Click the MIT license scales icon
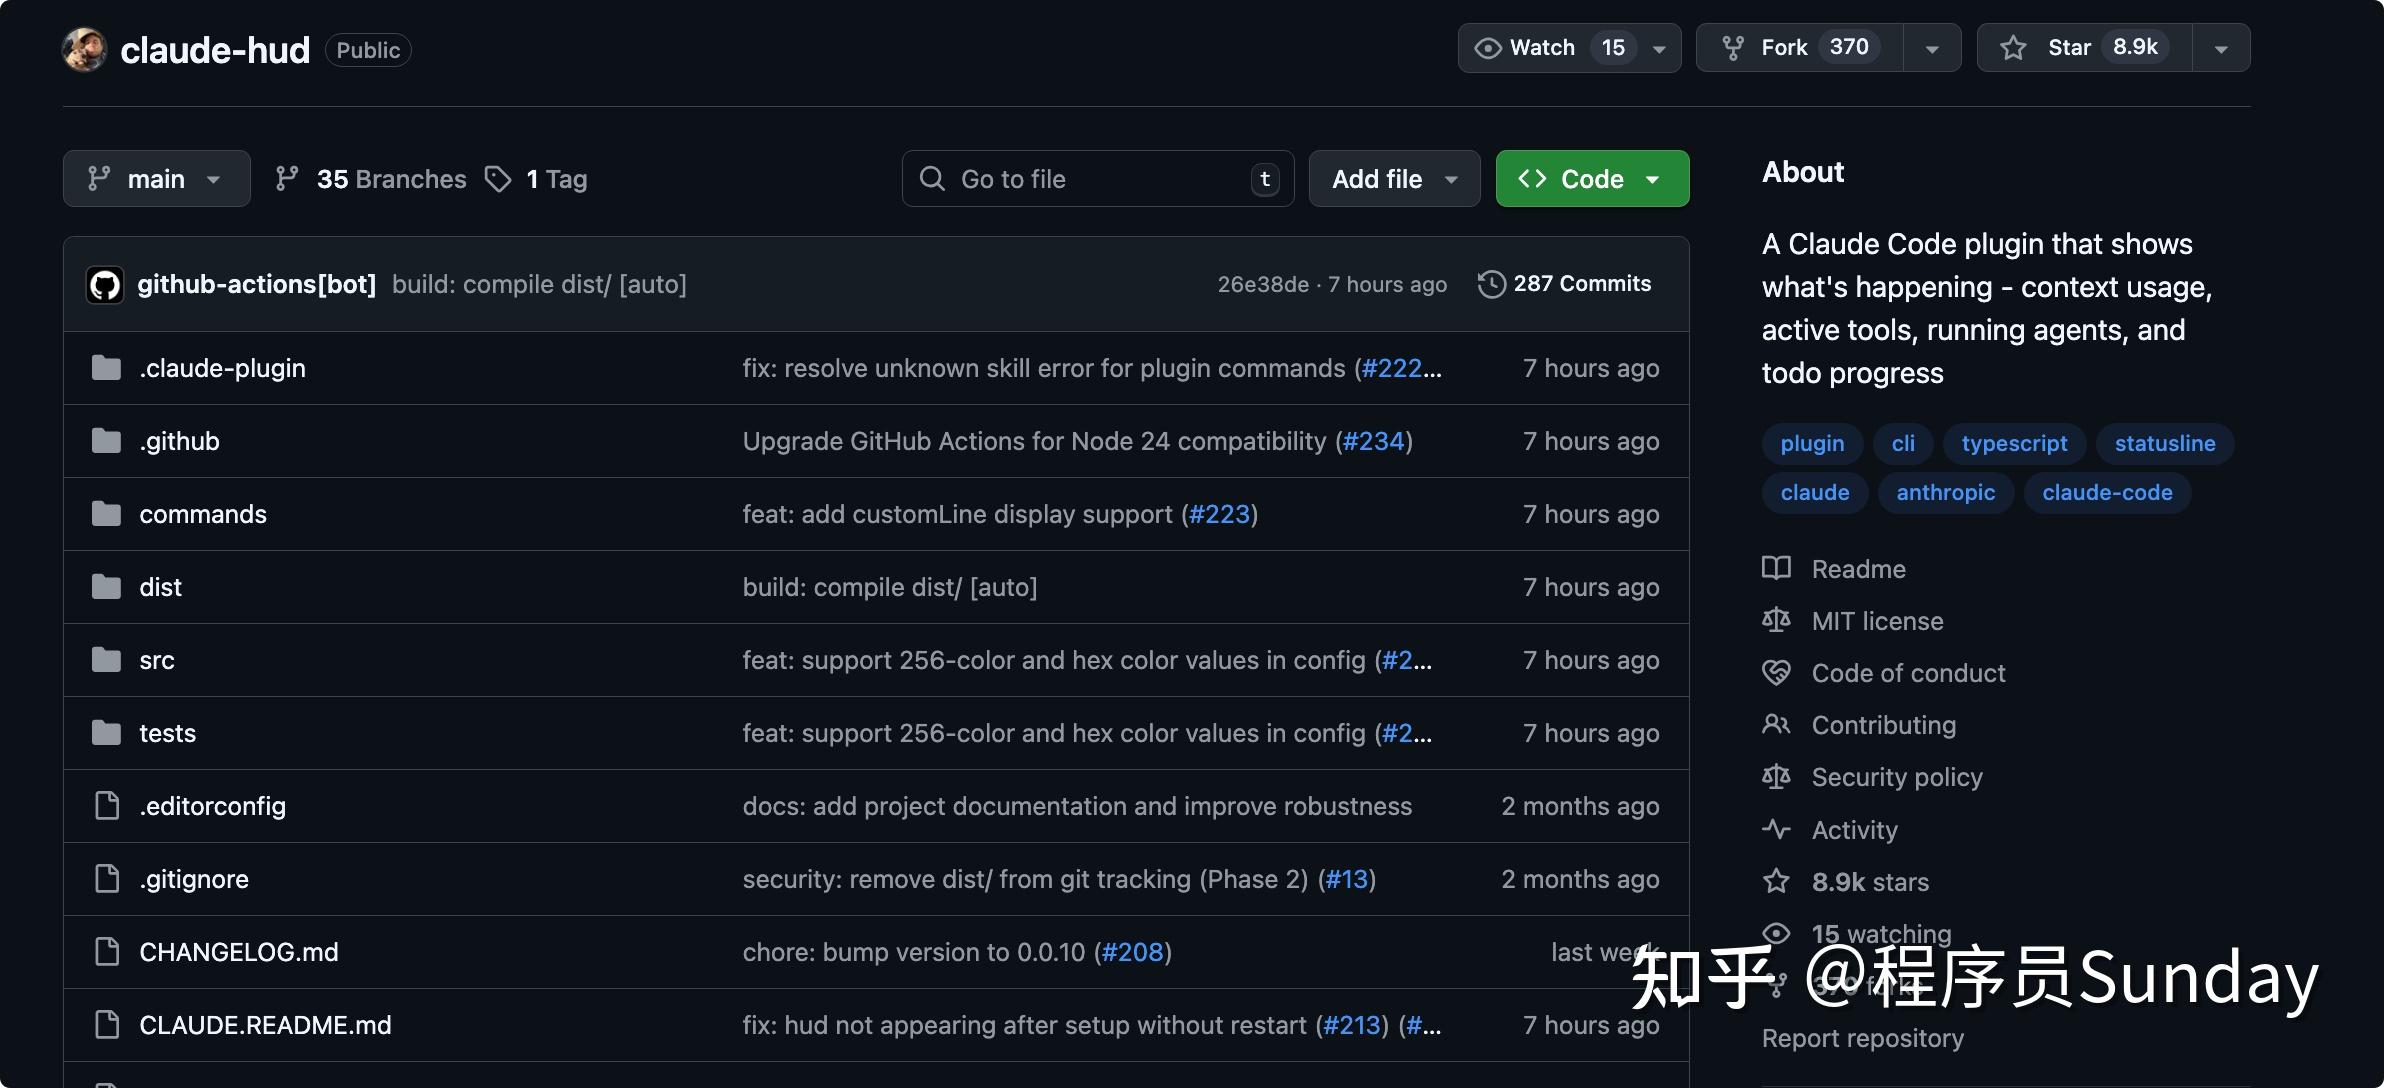The width and height of the screenshot is (2384, 1088). [1776, 620]
